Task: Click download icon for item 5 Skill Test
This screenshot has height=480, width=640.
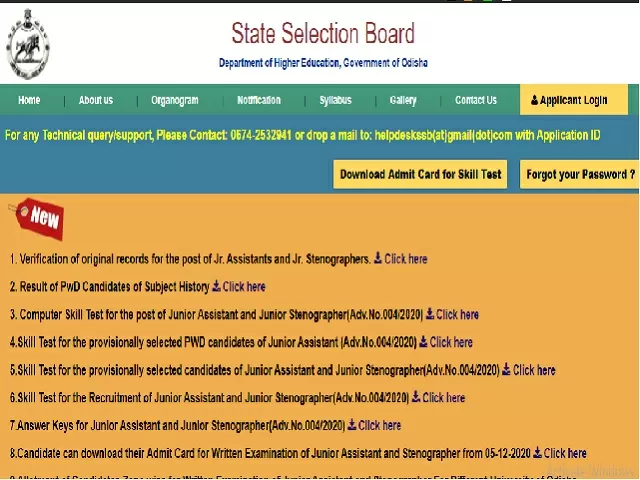Action: pyautogui.click(x=506, y=369)
